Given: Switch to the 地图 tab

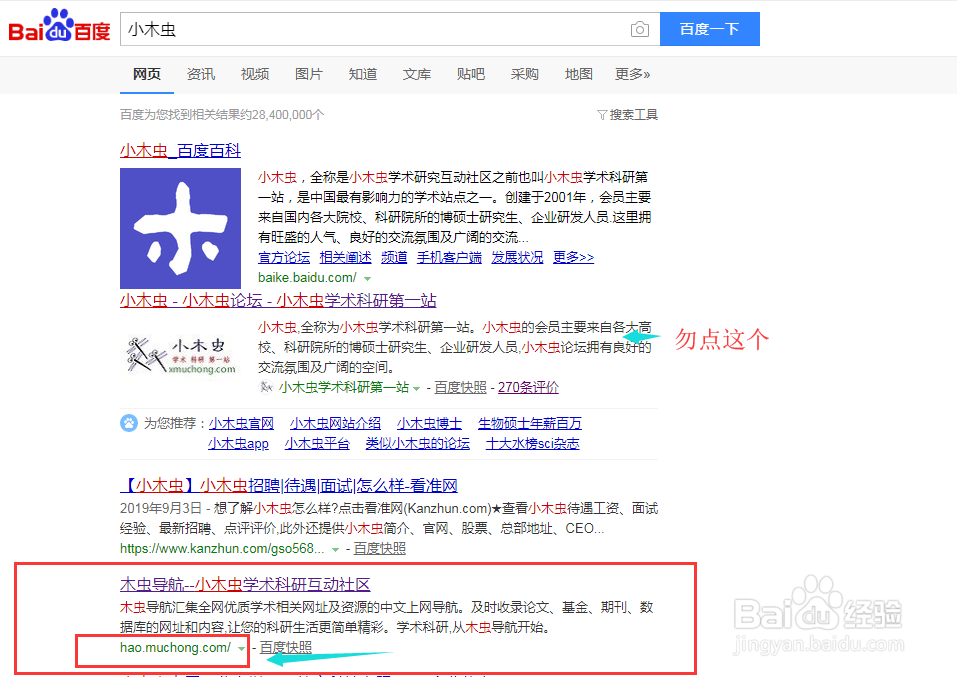Looking at the screenshot, I should coord(579,74).
